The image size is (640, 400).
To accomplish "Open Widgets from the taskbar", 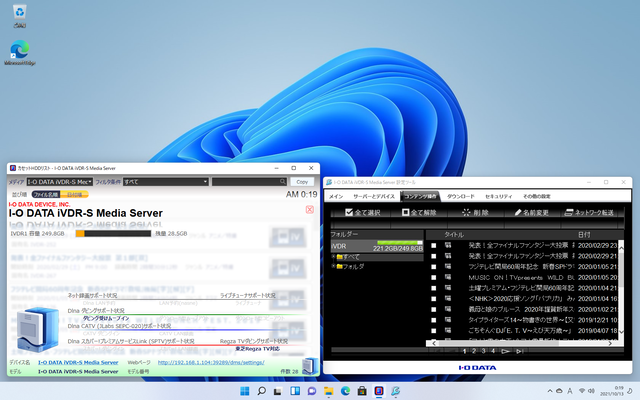I will (295, 391).
